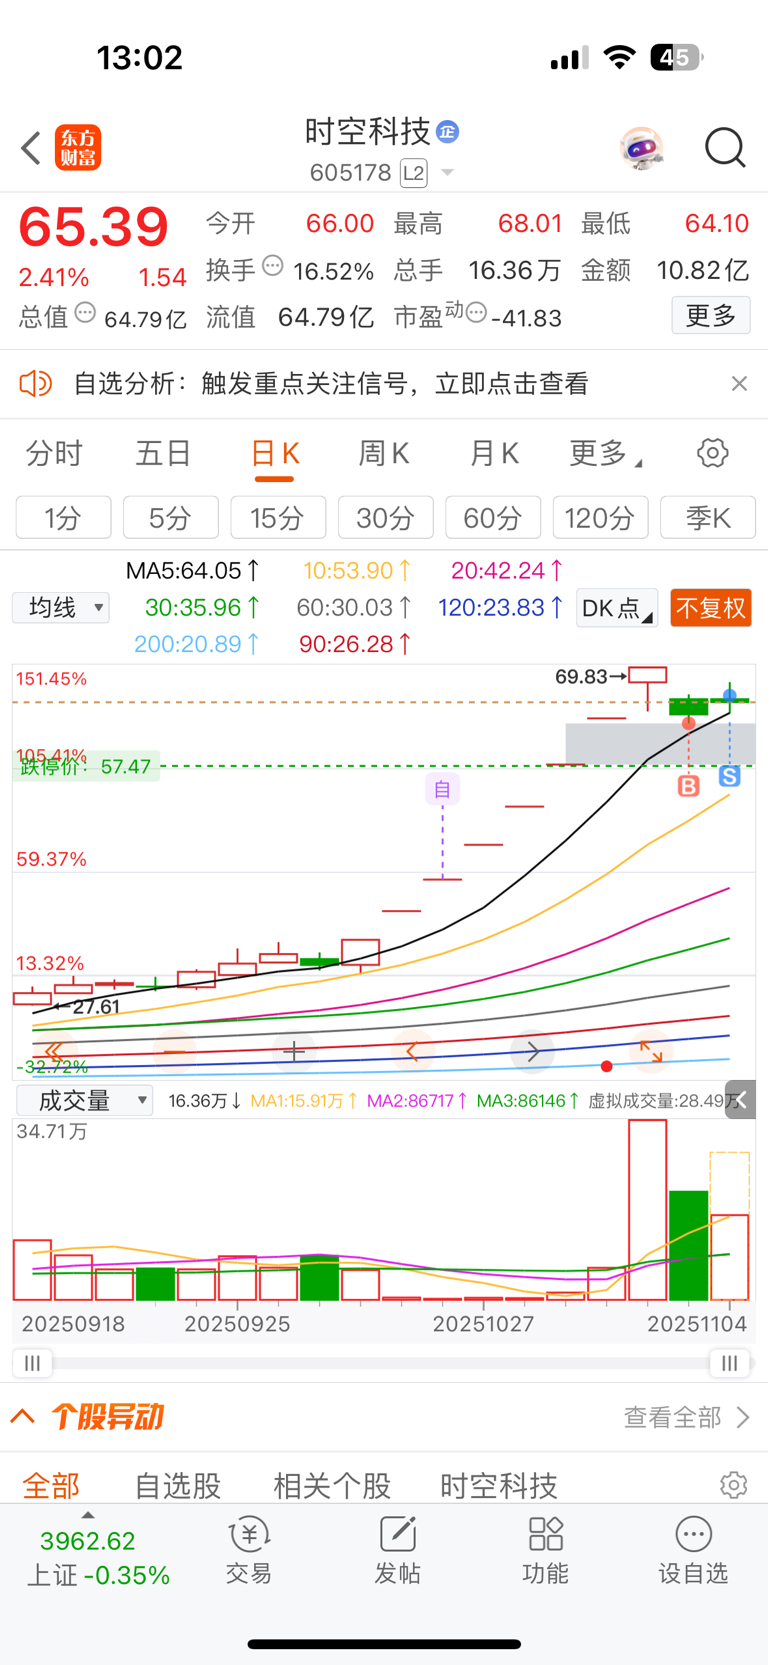Select 5分 period button
Screen dimensions: 769x1665
tap(170, 518)
